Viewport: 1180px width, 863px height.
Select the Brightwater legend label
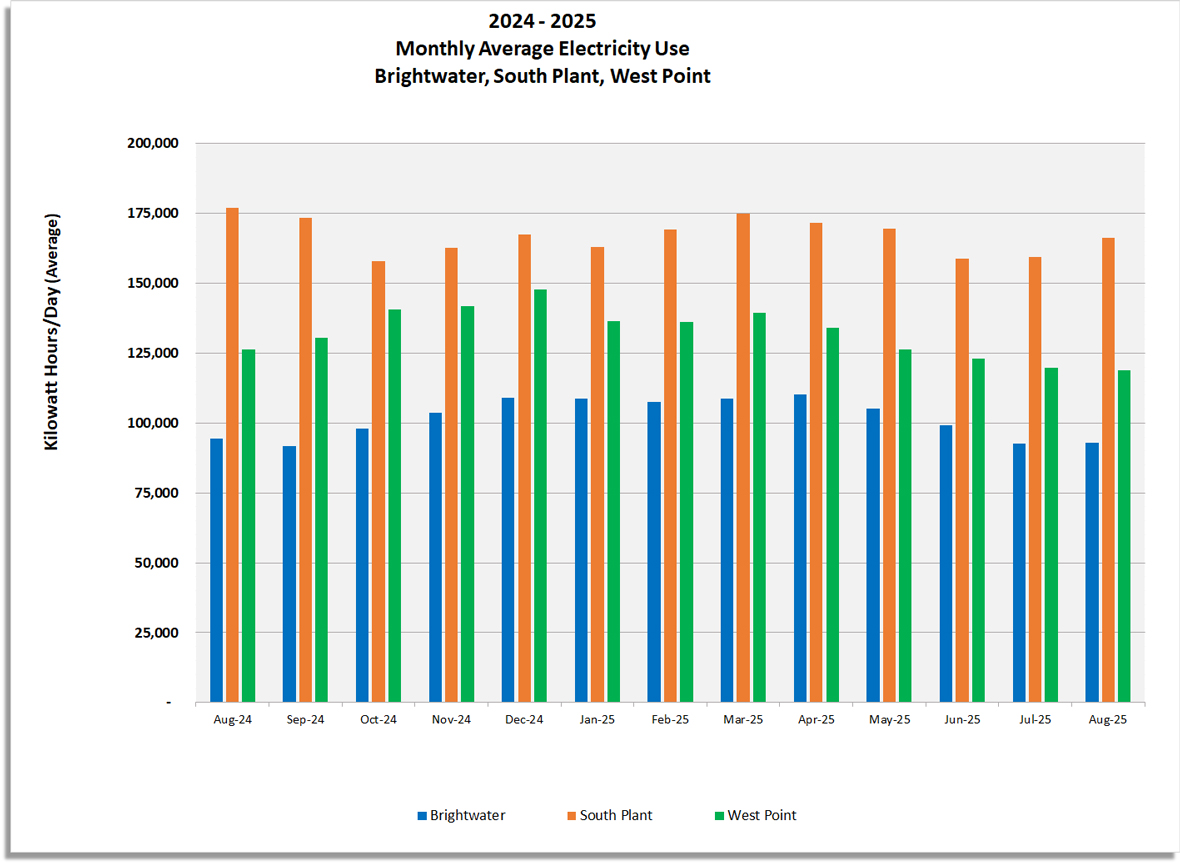pyautogui.click(x=467, y=815)
